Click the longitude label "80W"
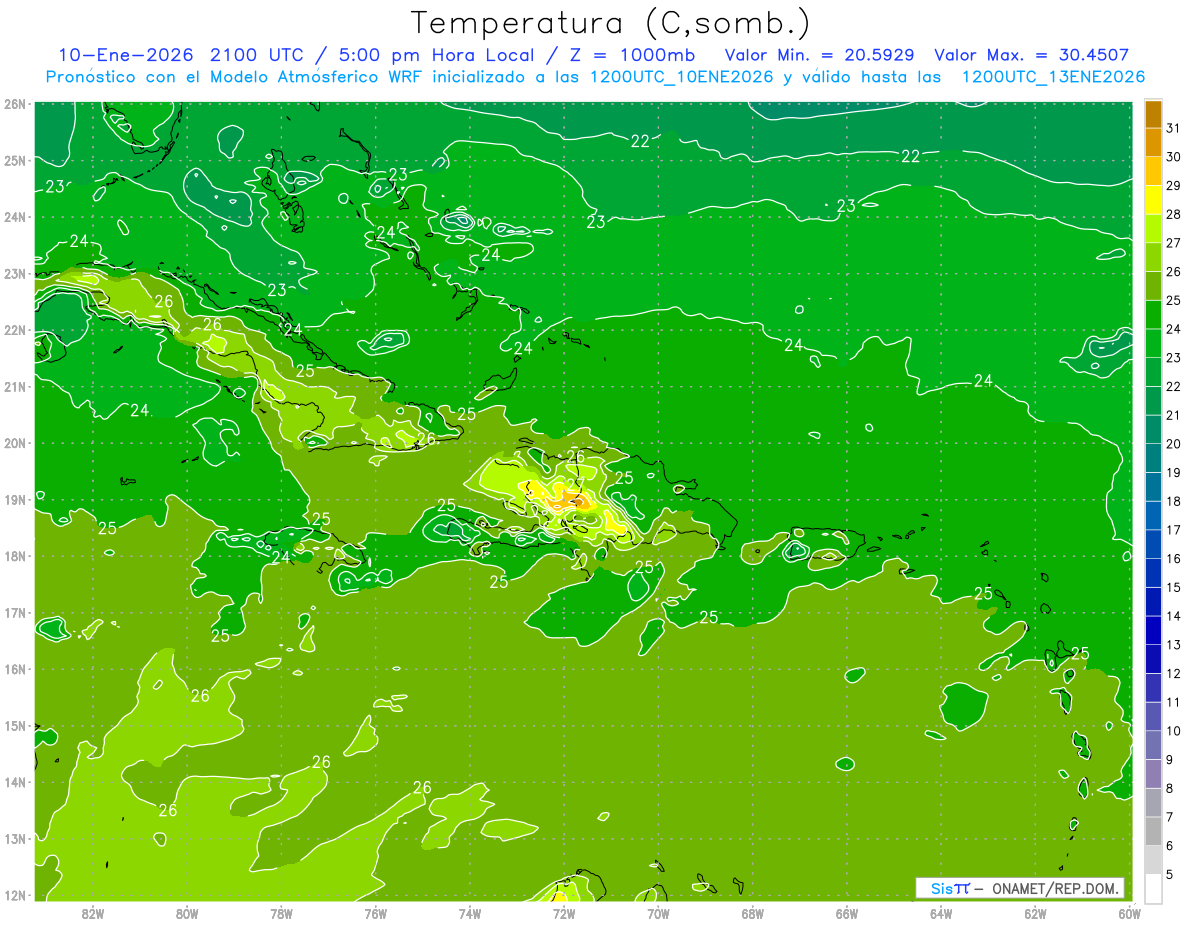Viewport: 1200px width, 927px height. tap(187, 913)
